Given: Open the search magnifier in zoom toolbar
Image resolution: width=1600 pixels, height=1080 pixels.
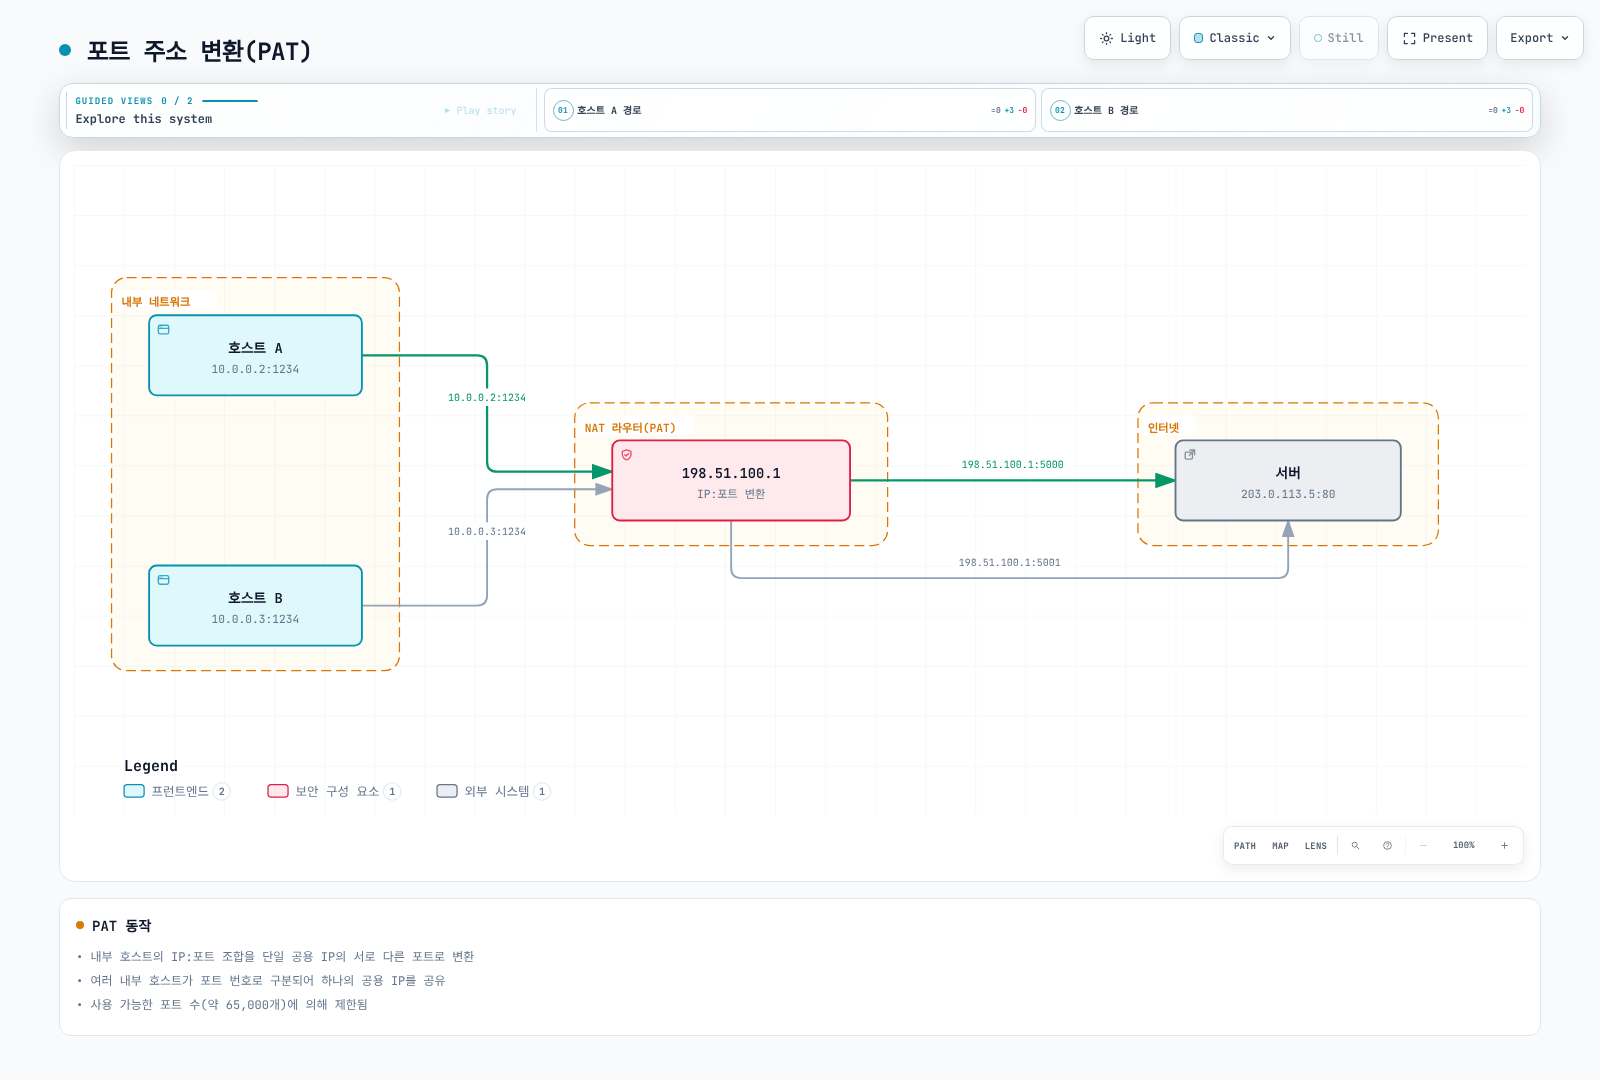Looking at the screenshot, I should (x=1355, y=846).
